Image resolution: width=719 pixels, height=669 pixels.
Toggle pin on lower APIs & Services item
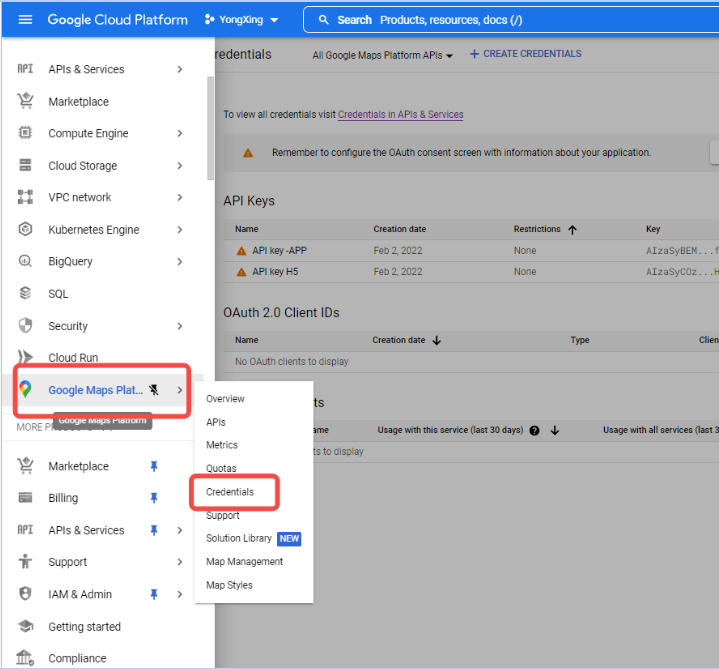154,530
